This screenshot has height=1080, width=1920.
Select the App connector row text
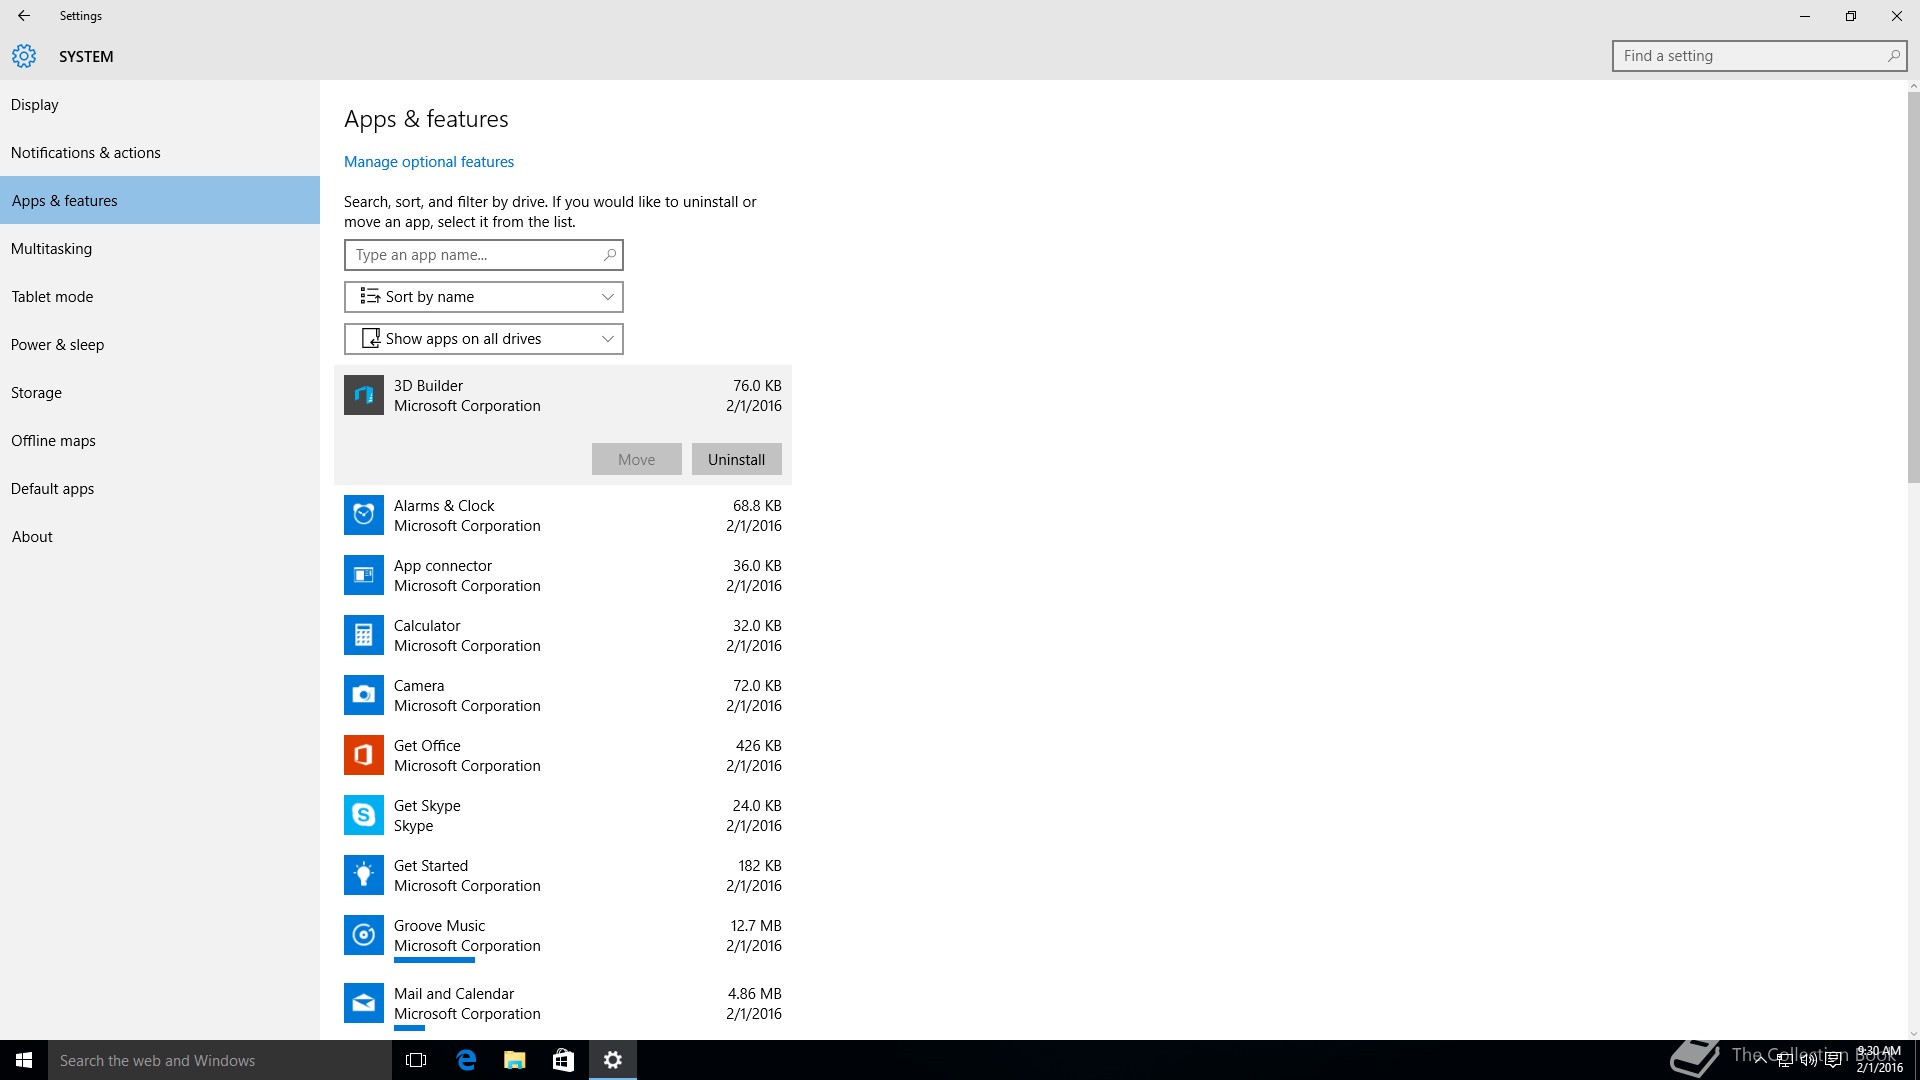tap(443, 566)
